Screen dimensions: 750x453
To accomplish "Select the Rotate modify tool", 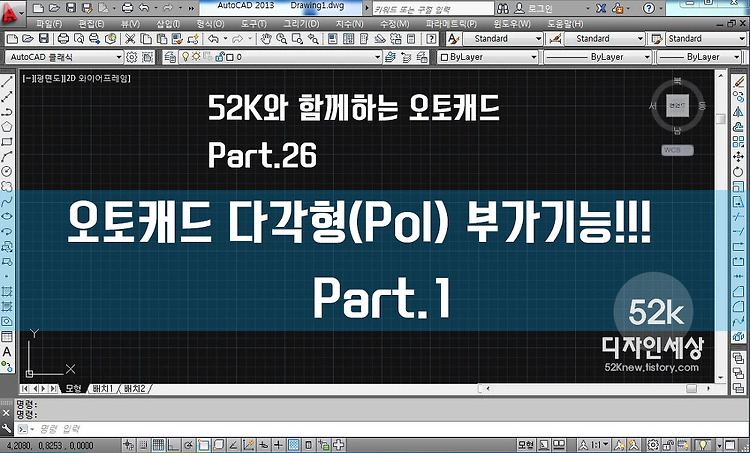I will click(x=739, y=171).
